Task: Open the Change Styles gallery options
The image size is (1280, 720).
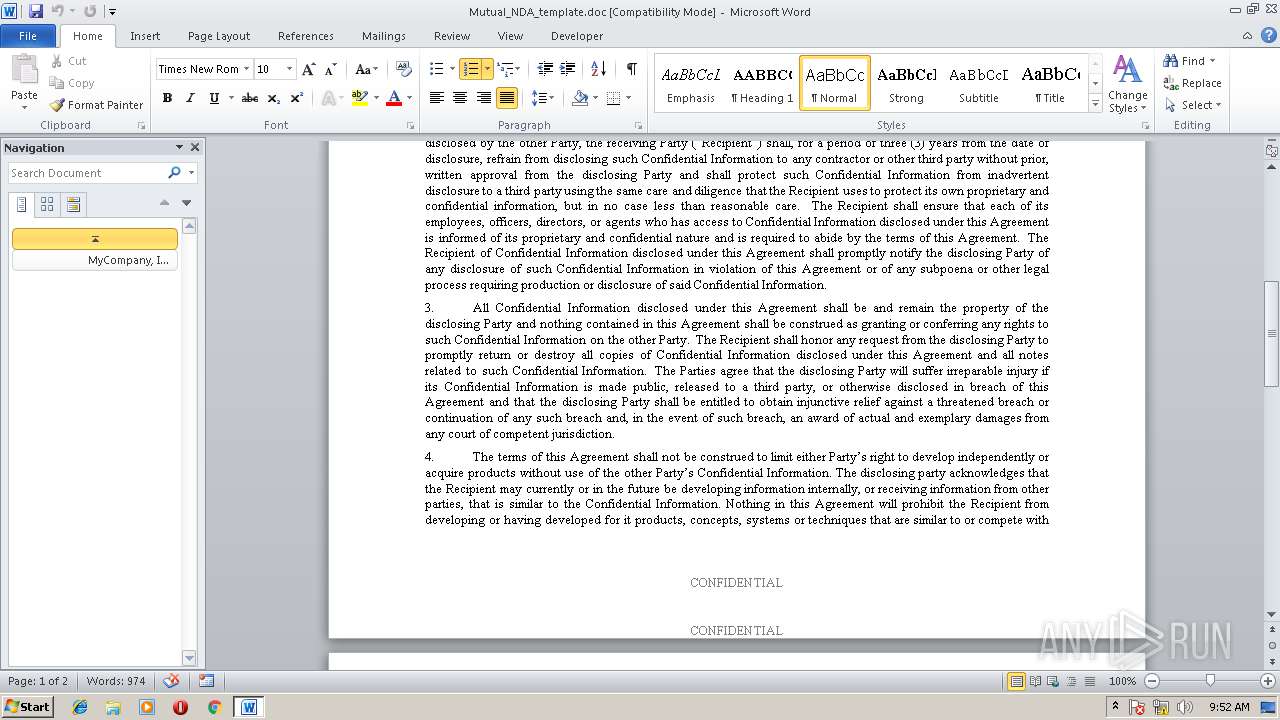Action: (x=1127, y=86)
